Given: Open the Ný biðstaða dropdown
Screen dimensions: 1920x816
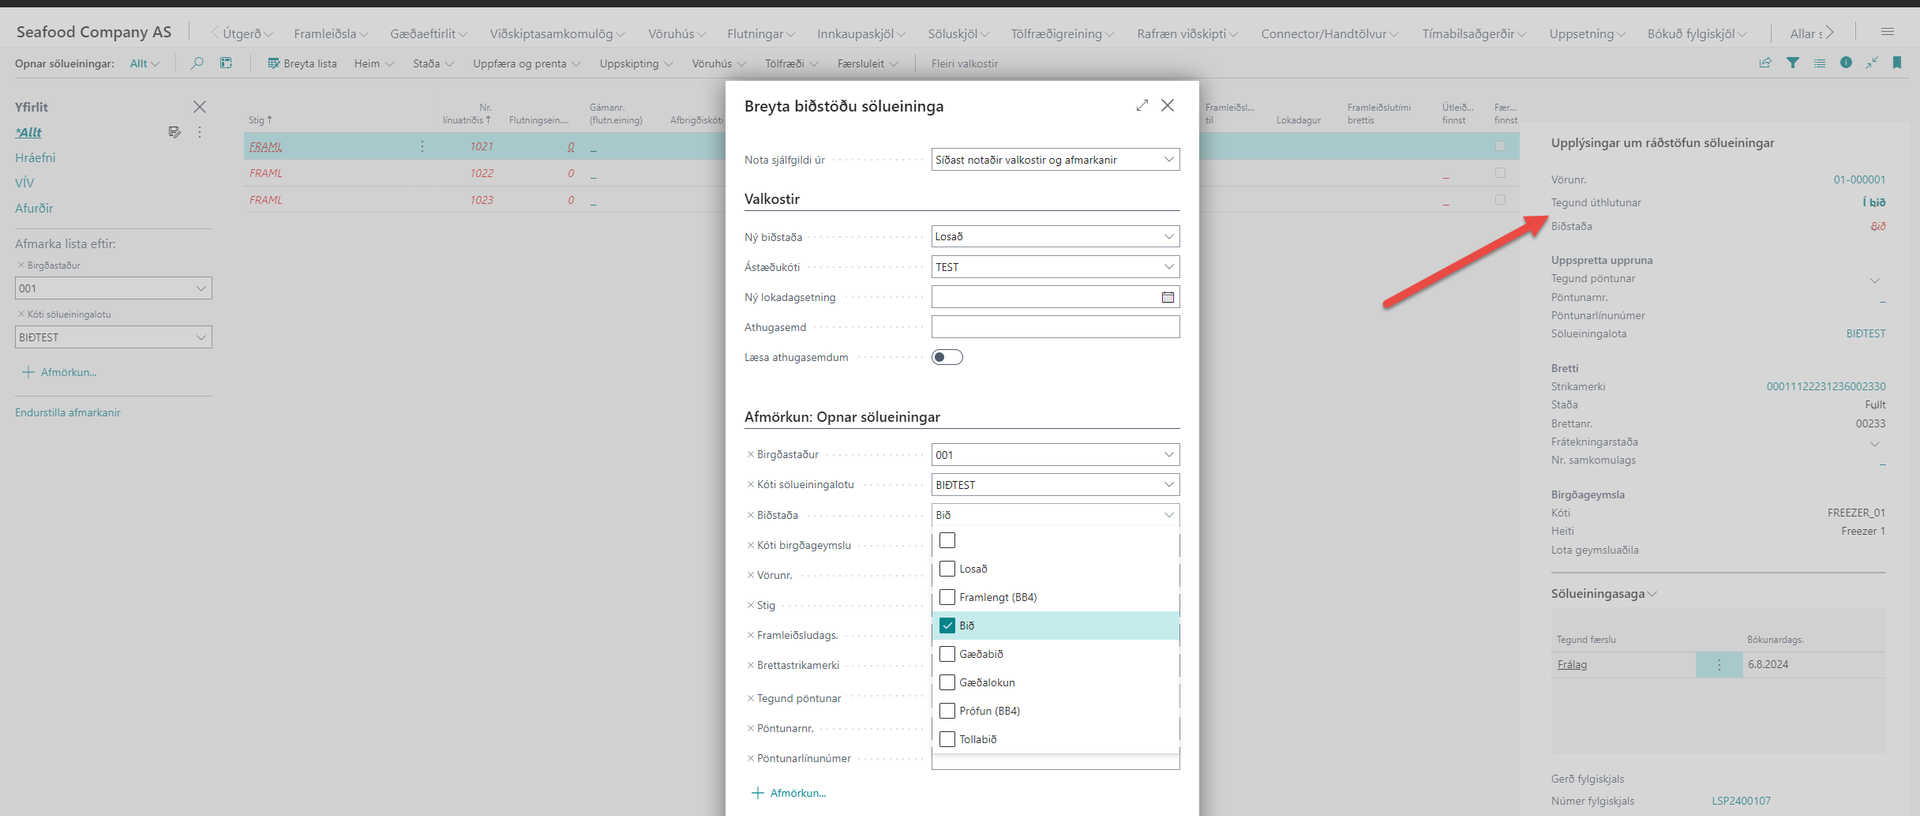Looking at the screenshot, I should (1055, 237).
